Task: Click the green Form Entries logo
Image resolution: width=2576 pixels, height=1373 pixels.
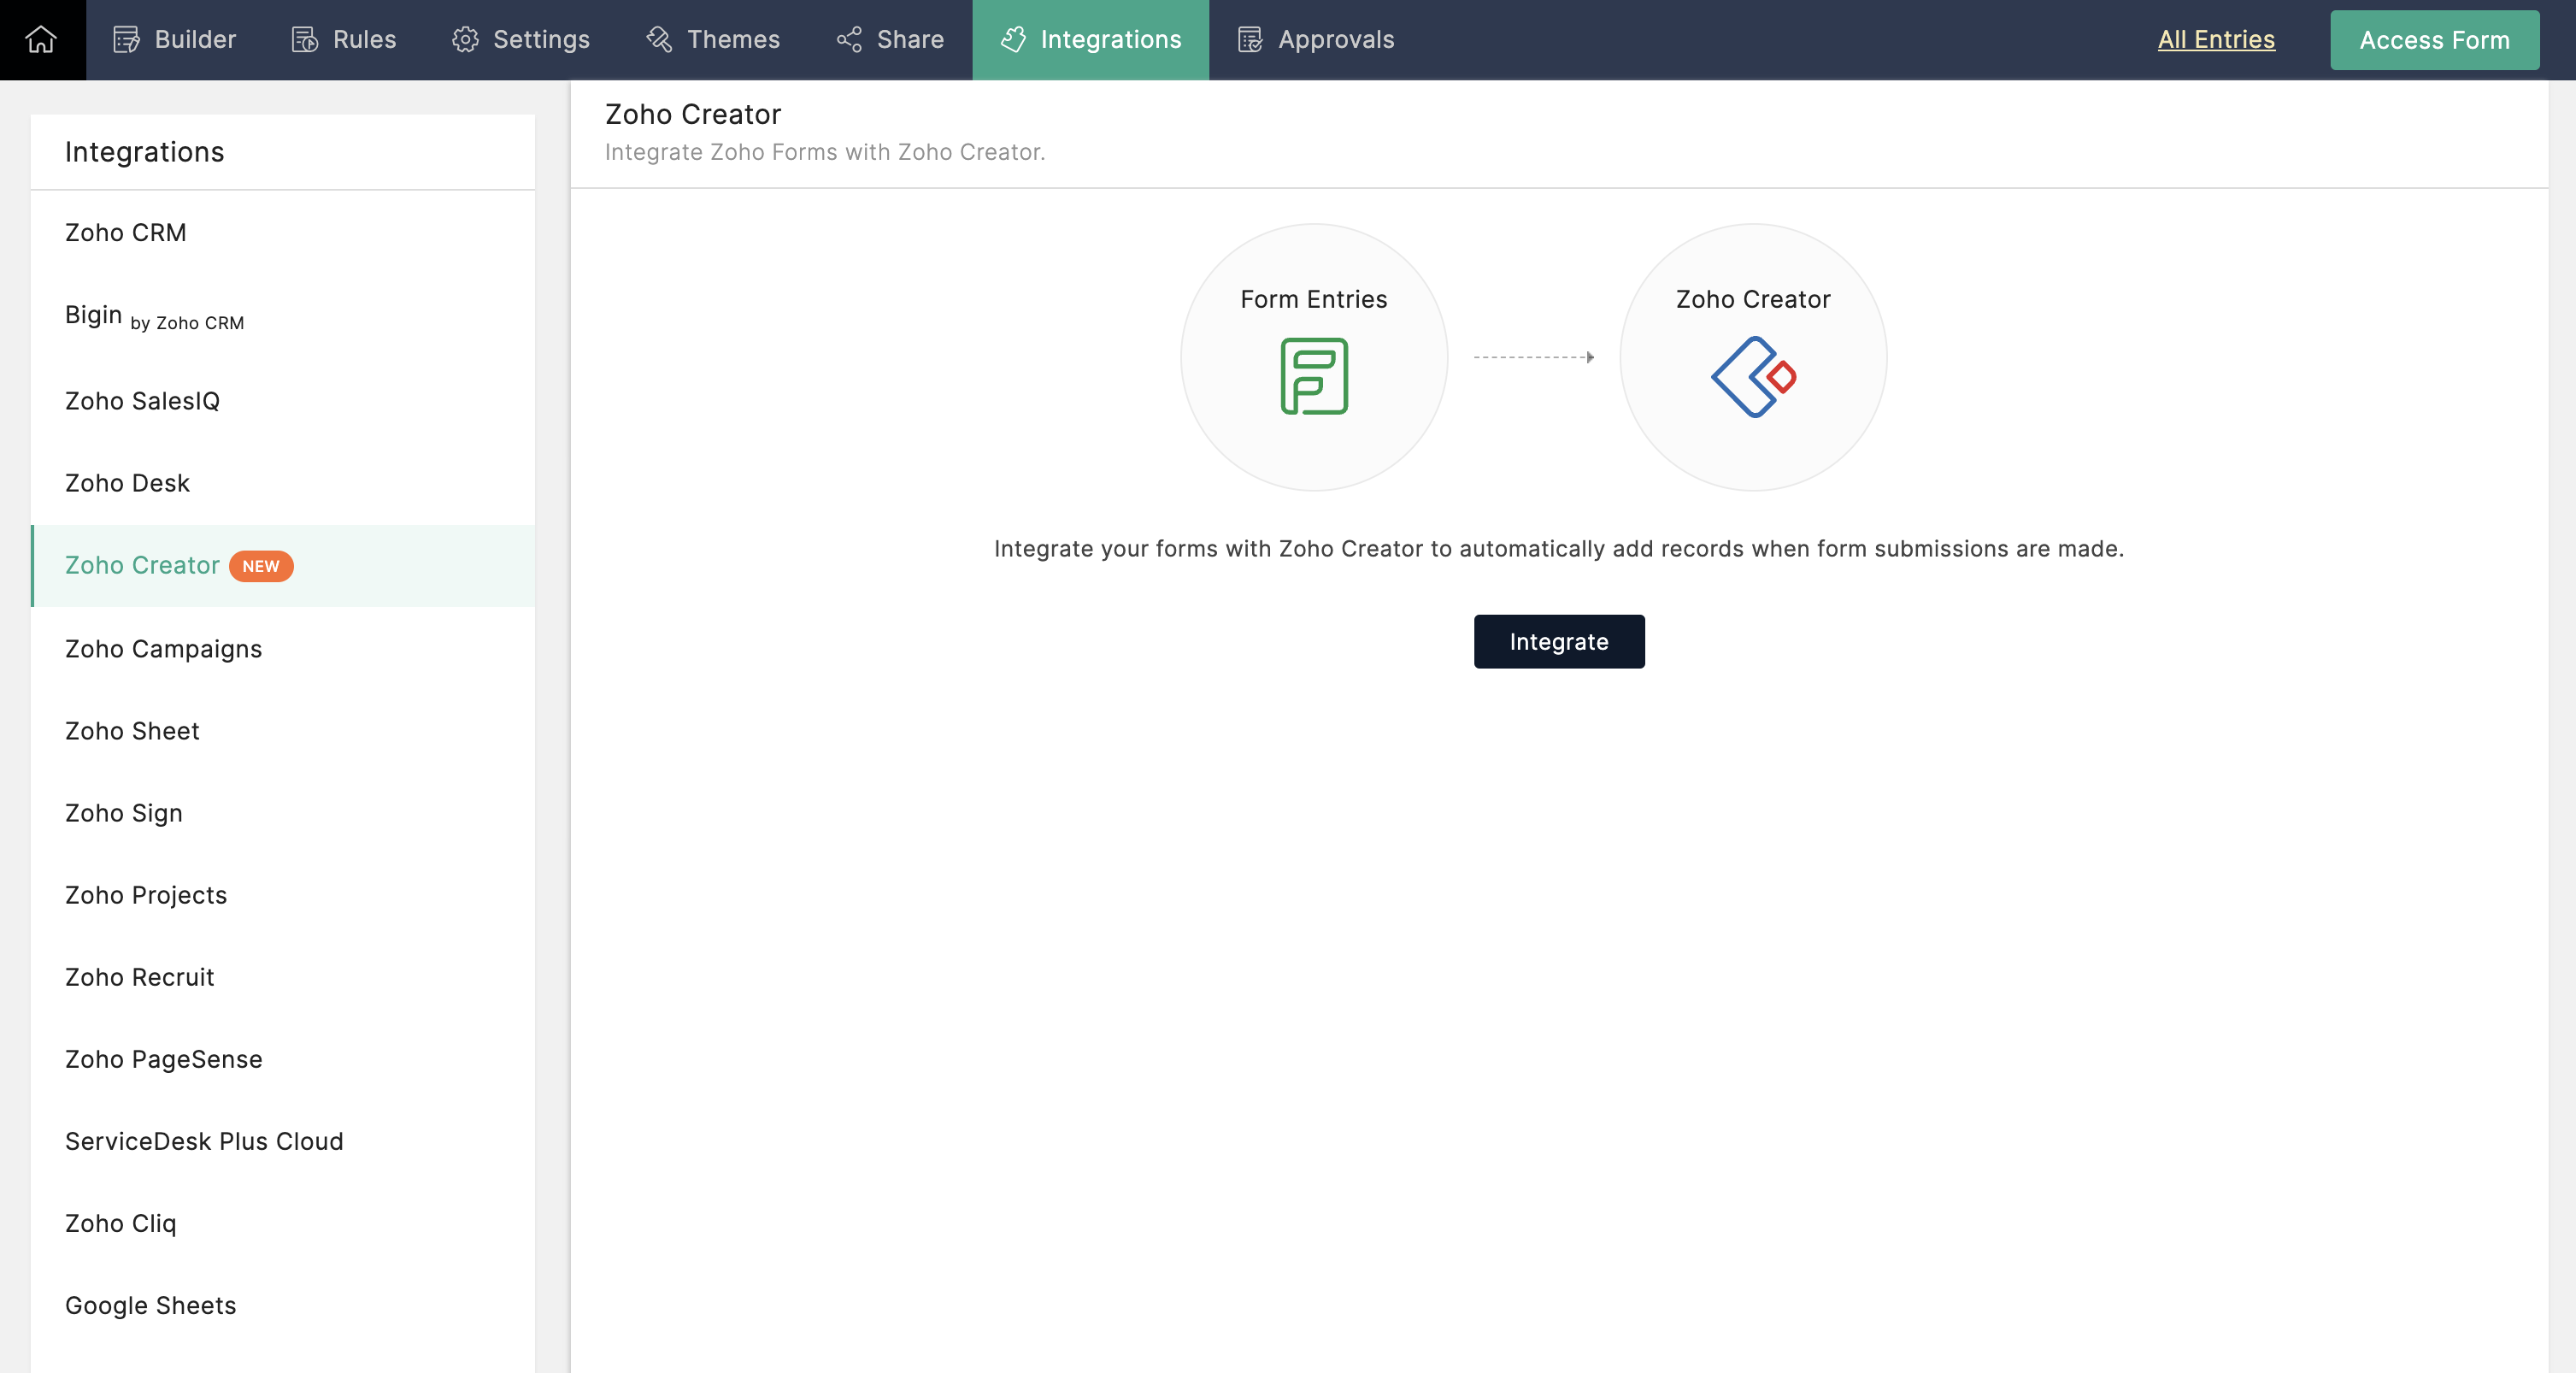Action: pyautogui.click(x=1314, y=376)
